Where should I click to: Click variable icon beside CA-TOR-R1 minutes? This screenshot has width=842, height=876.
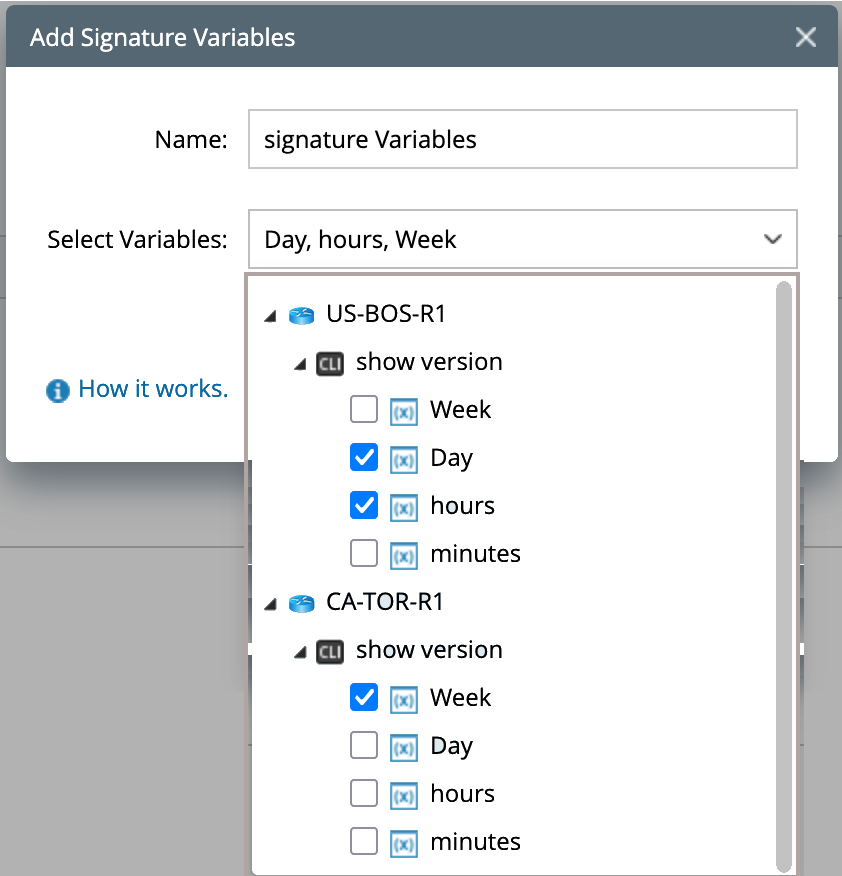point(403,843)
